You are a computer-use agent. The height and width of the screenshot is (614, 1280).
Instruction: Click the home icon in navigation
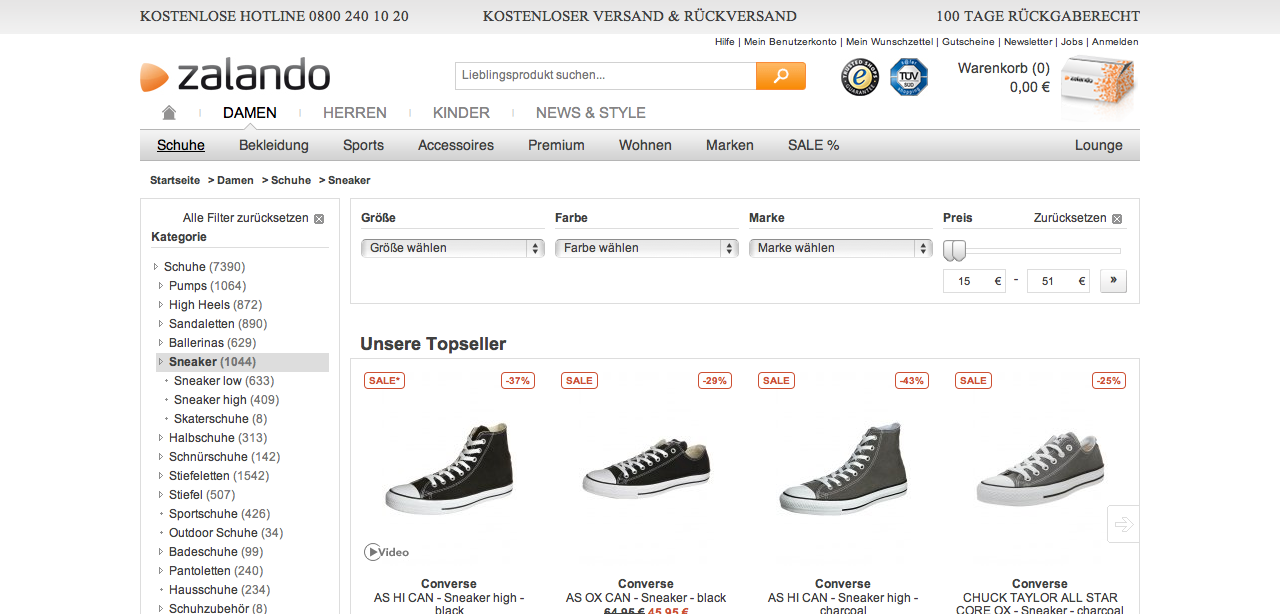(x=169, y=113)
